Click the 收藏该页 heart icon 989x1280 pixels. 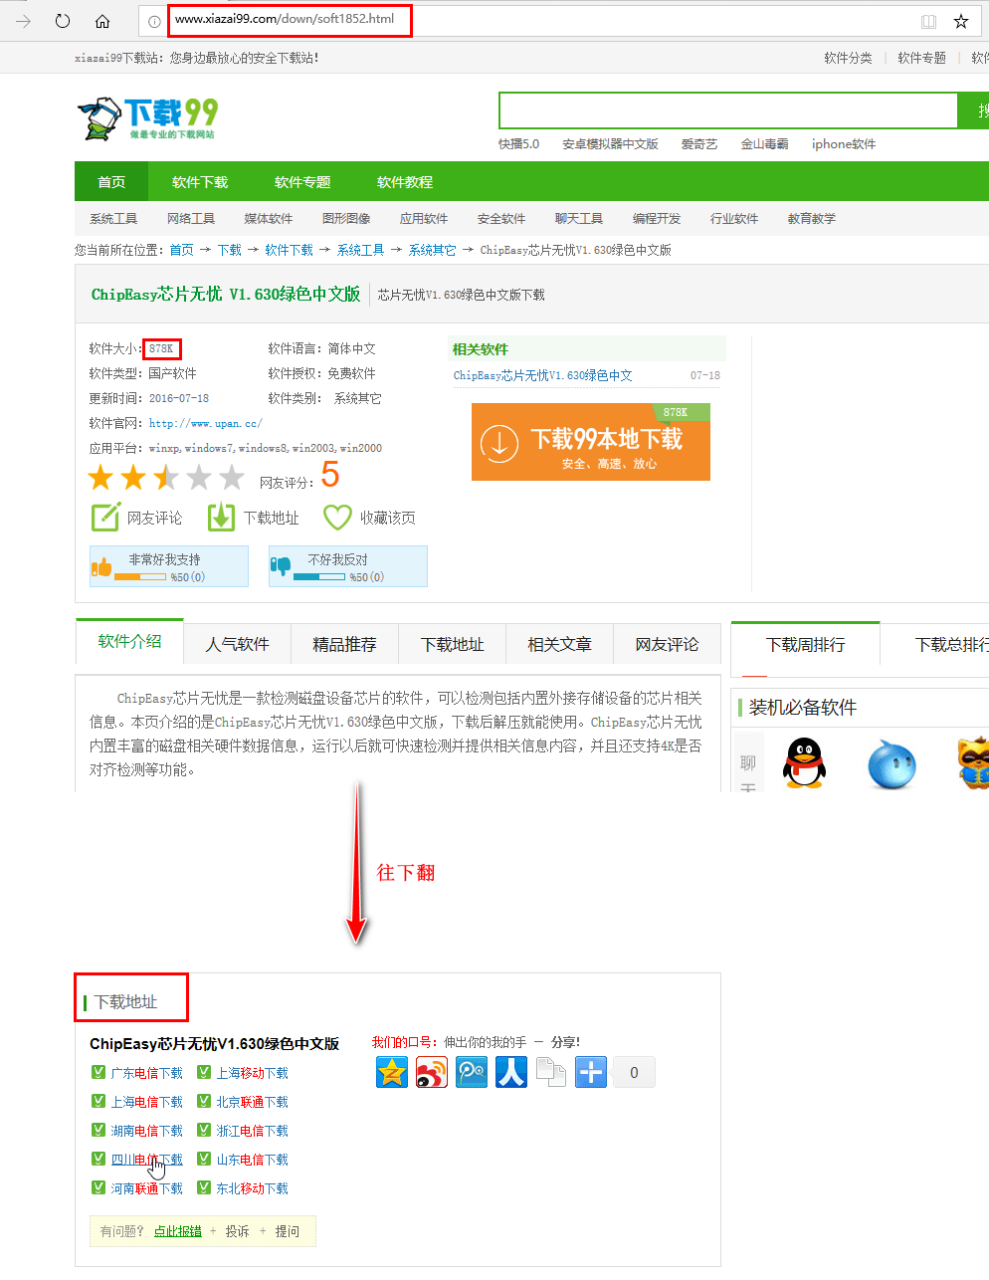point(336,517)
